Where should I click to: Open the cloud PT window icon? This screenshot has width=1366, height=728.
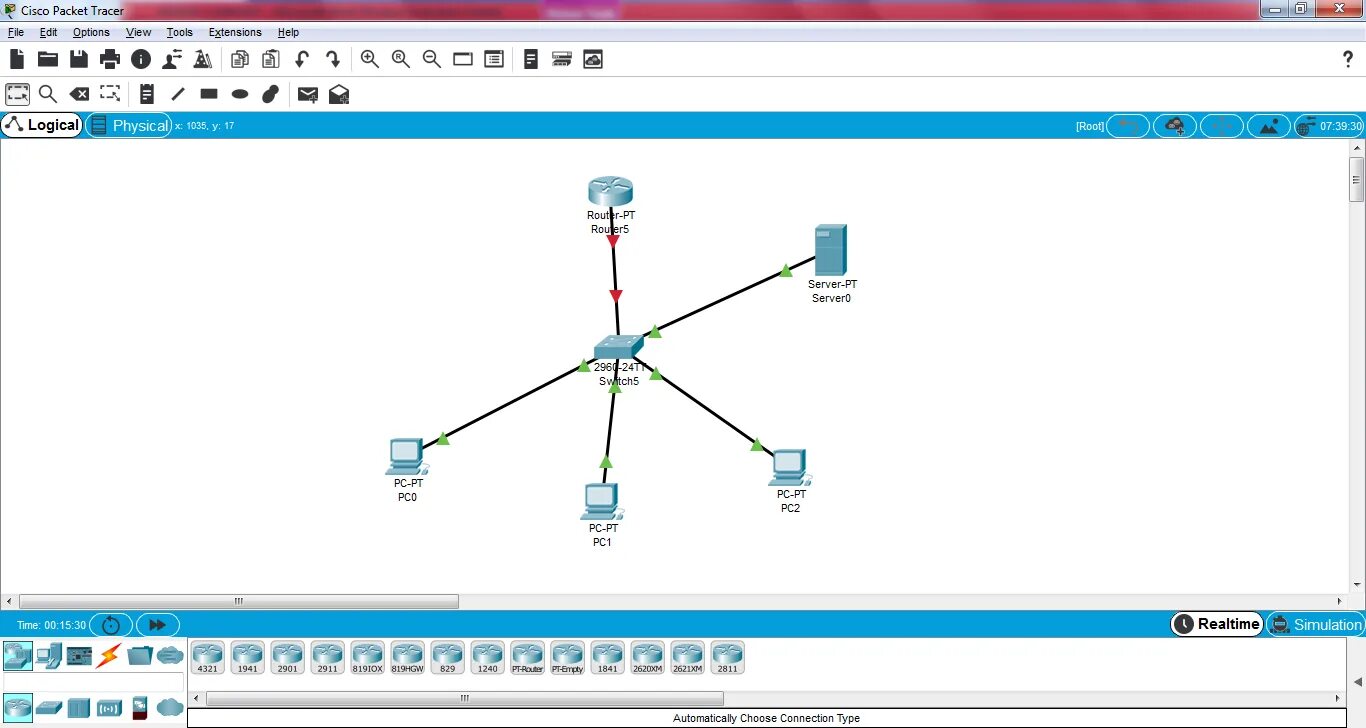click(593, 59)
